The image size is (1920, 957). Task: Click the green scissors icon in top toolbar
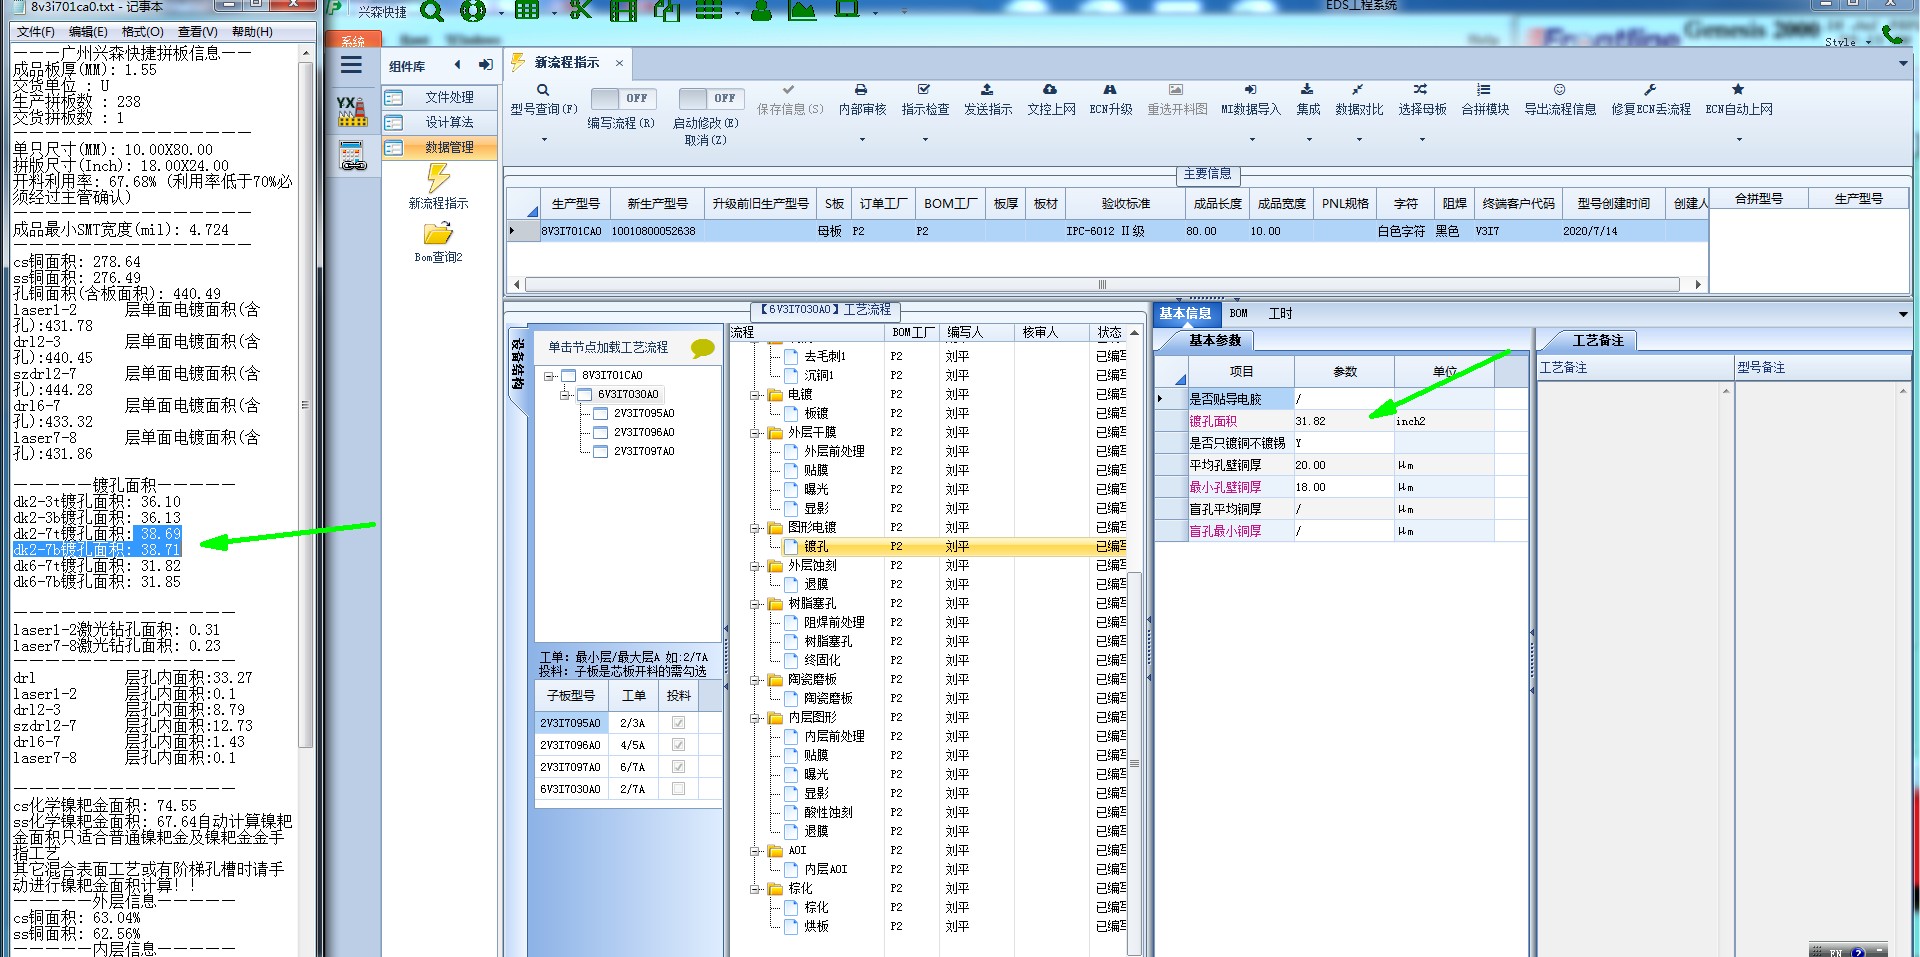click(580, 10)
